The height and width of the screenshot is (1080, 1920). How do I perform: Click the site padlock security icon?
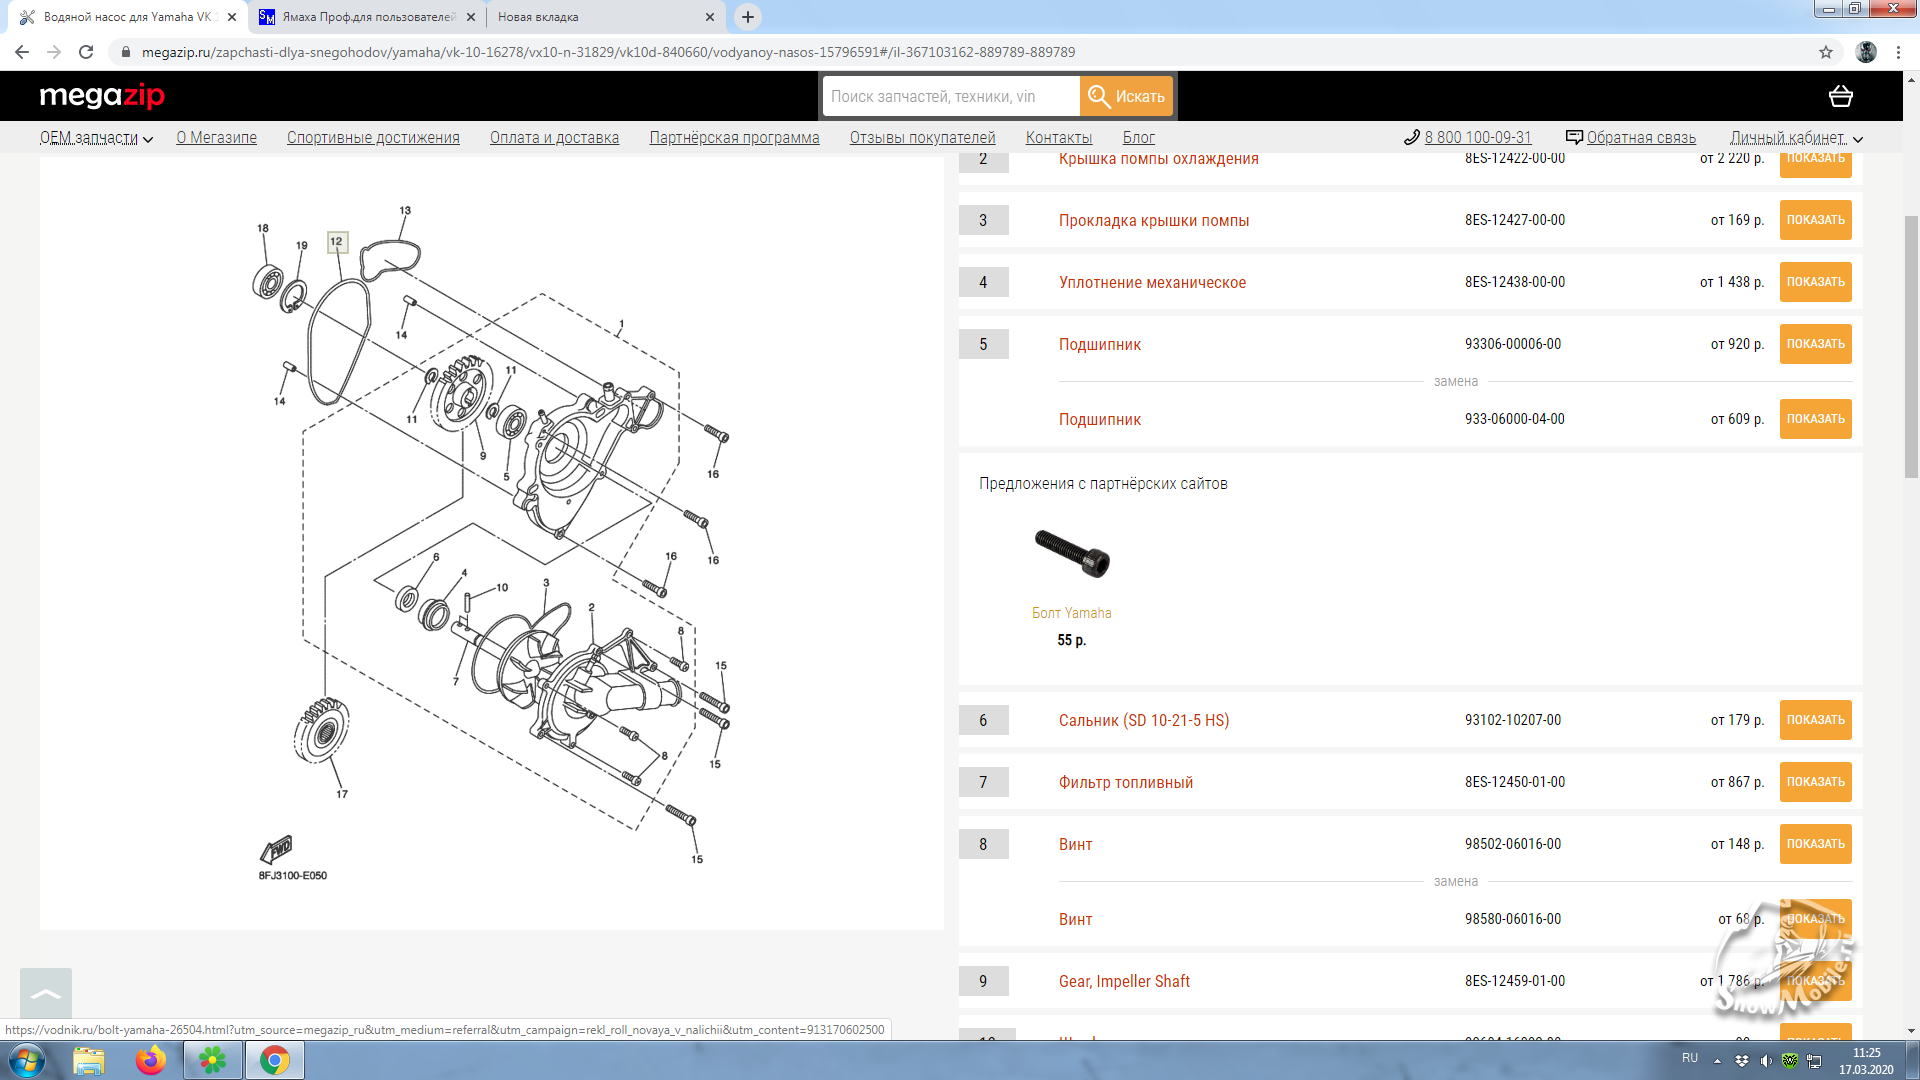[x=126, y=52]
